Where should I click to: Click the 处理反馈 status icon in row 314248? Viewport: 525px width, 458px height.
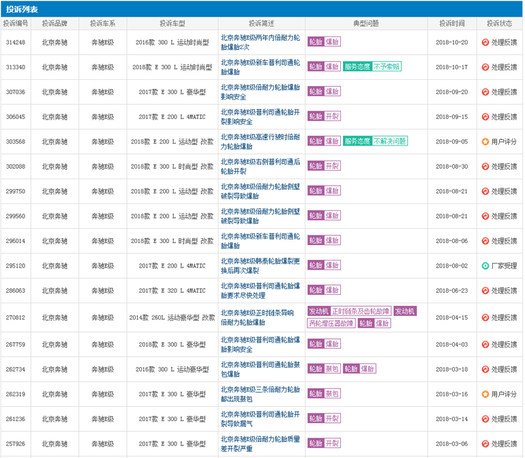click(x=485, y=42)
